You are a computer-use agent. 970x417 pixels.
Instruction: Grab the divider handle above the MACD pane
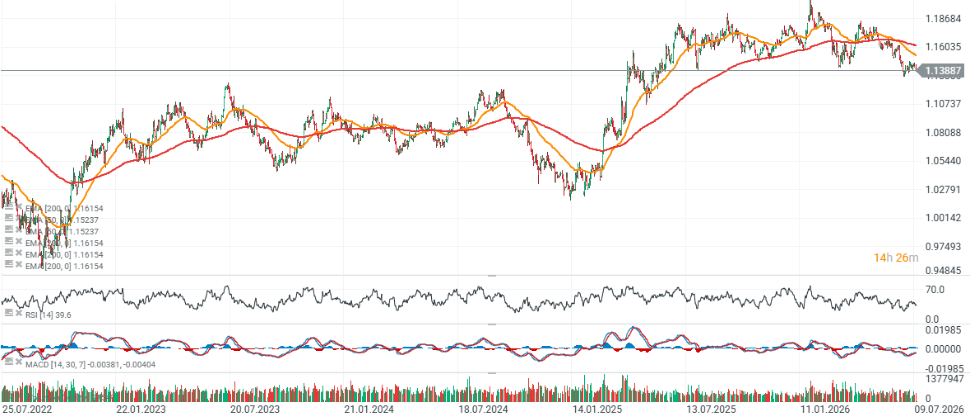[493, 324]
